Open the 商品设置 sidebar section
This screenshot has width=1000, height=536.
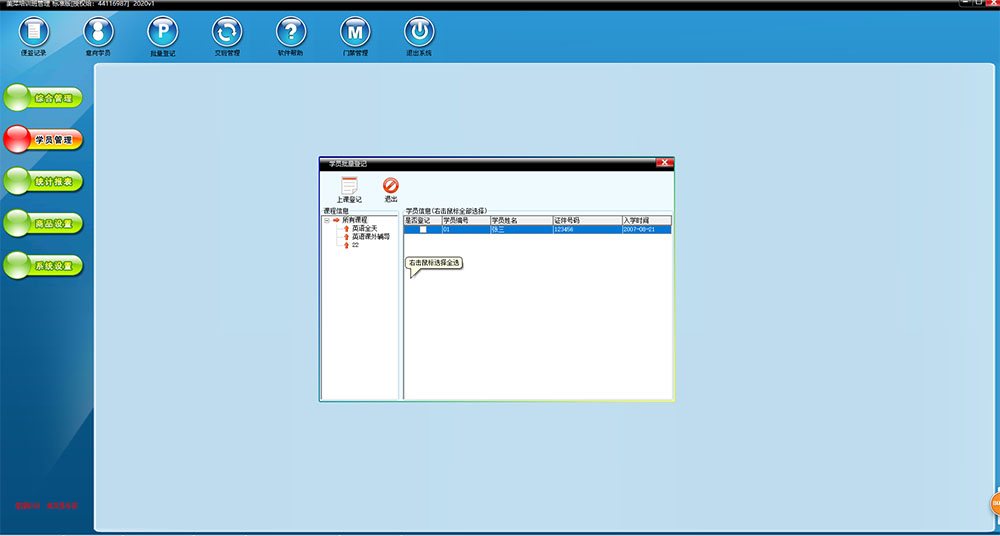(43, 224)
